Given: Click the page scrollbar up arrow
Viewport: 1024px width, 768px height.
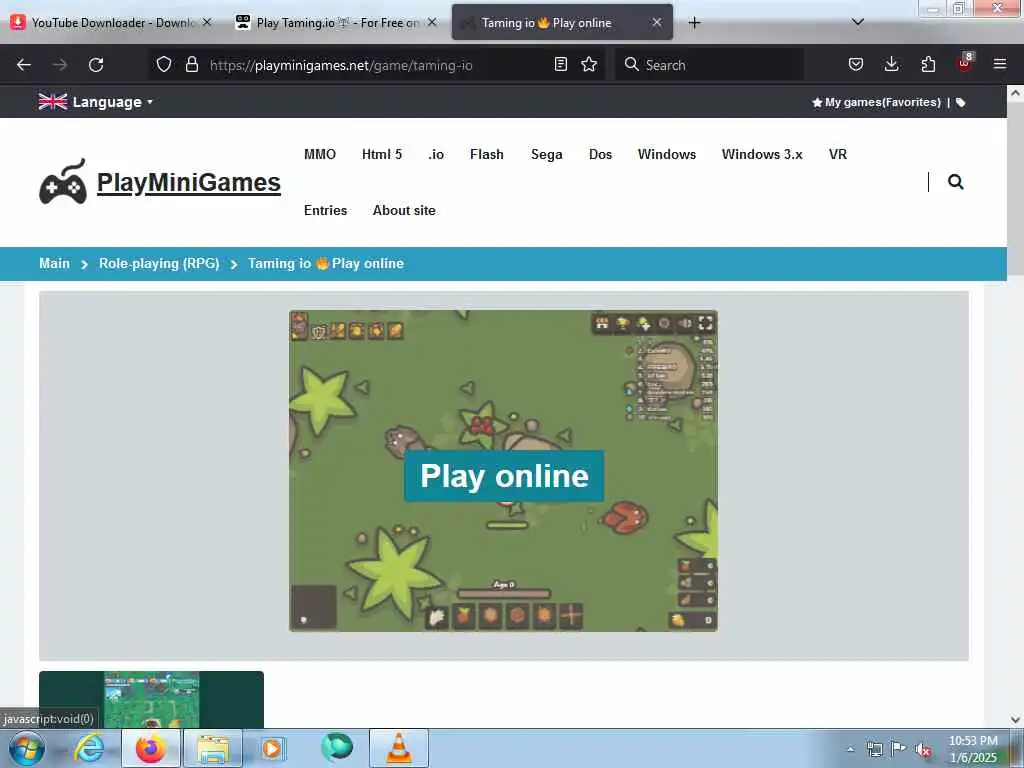Looking at the screenshot, I should click(1015, 93).
